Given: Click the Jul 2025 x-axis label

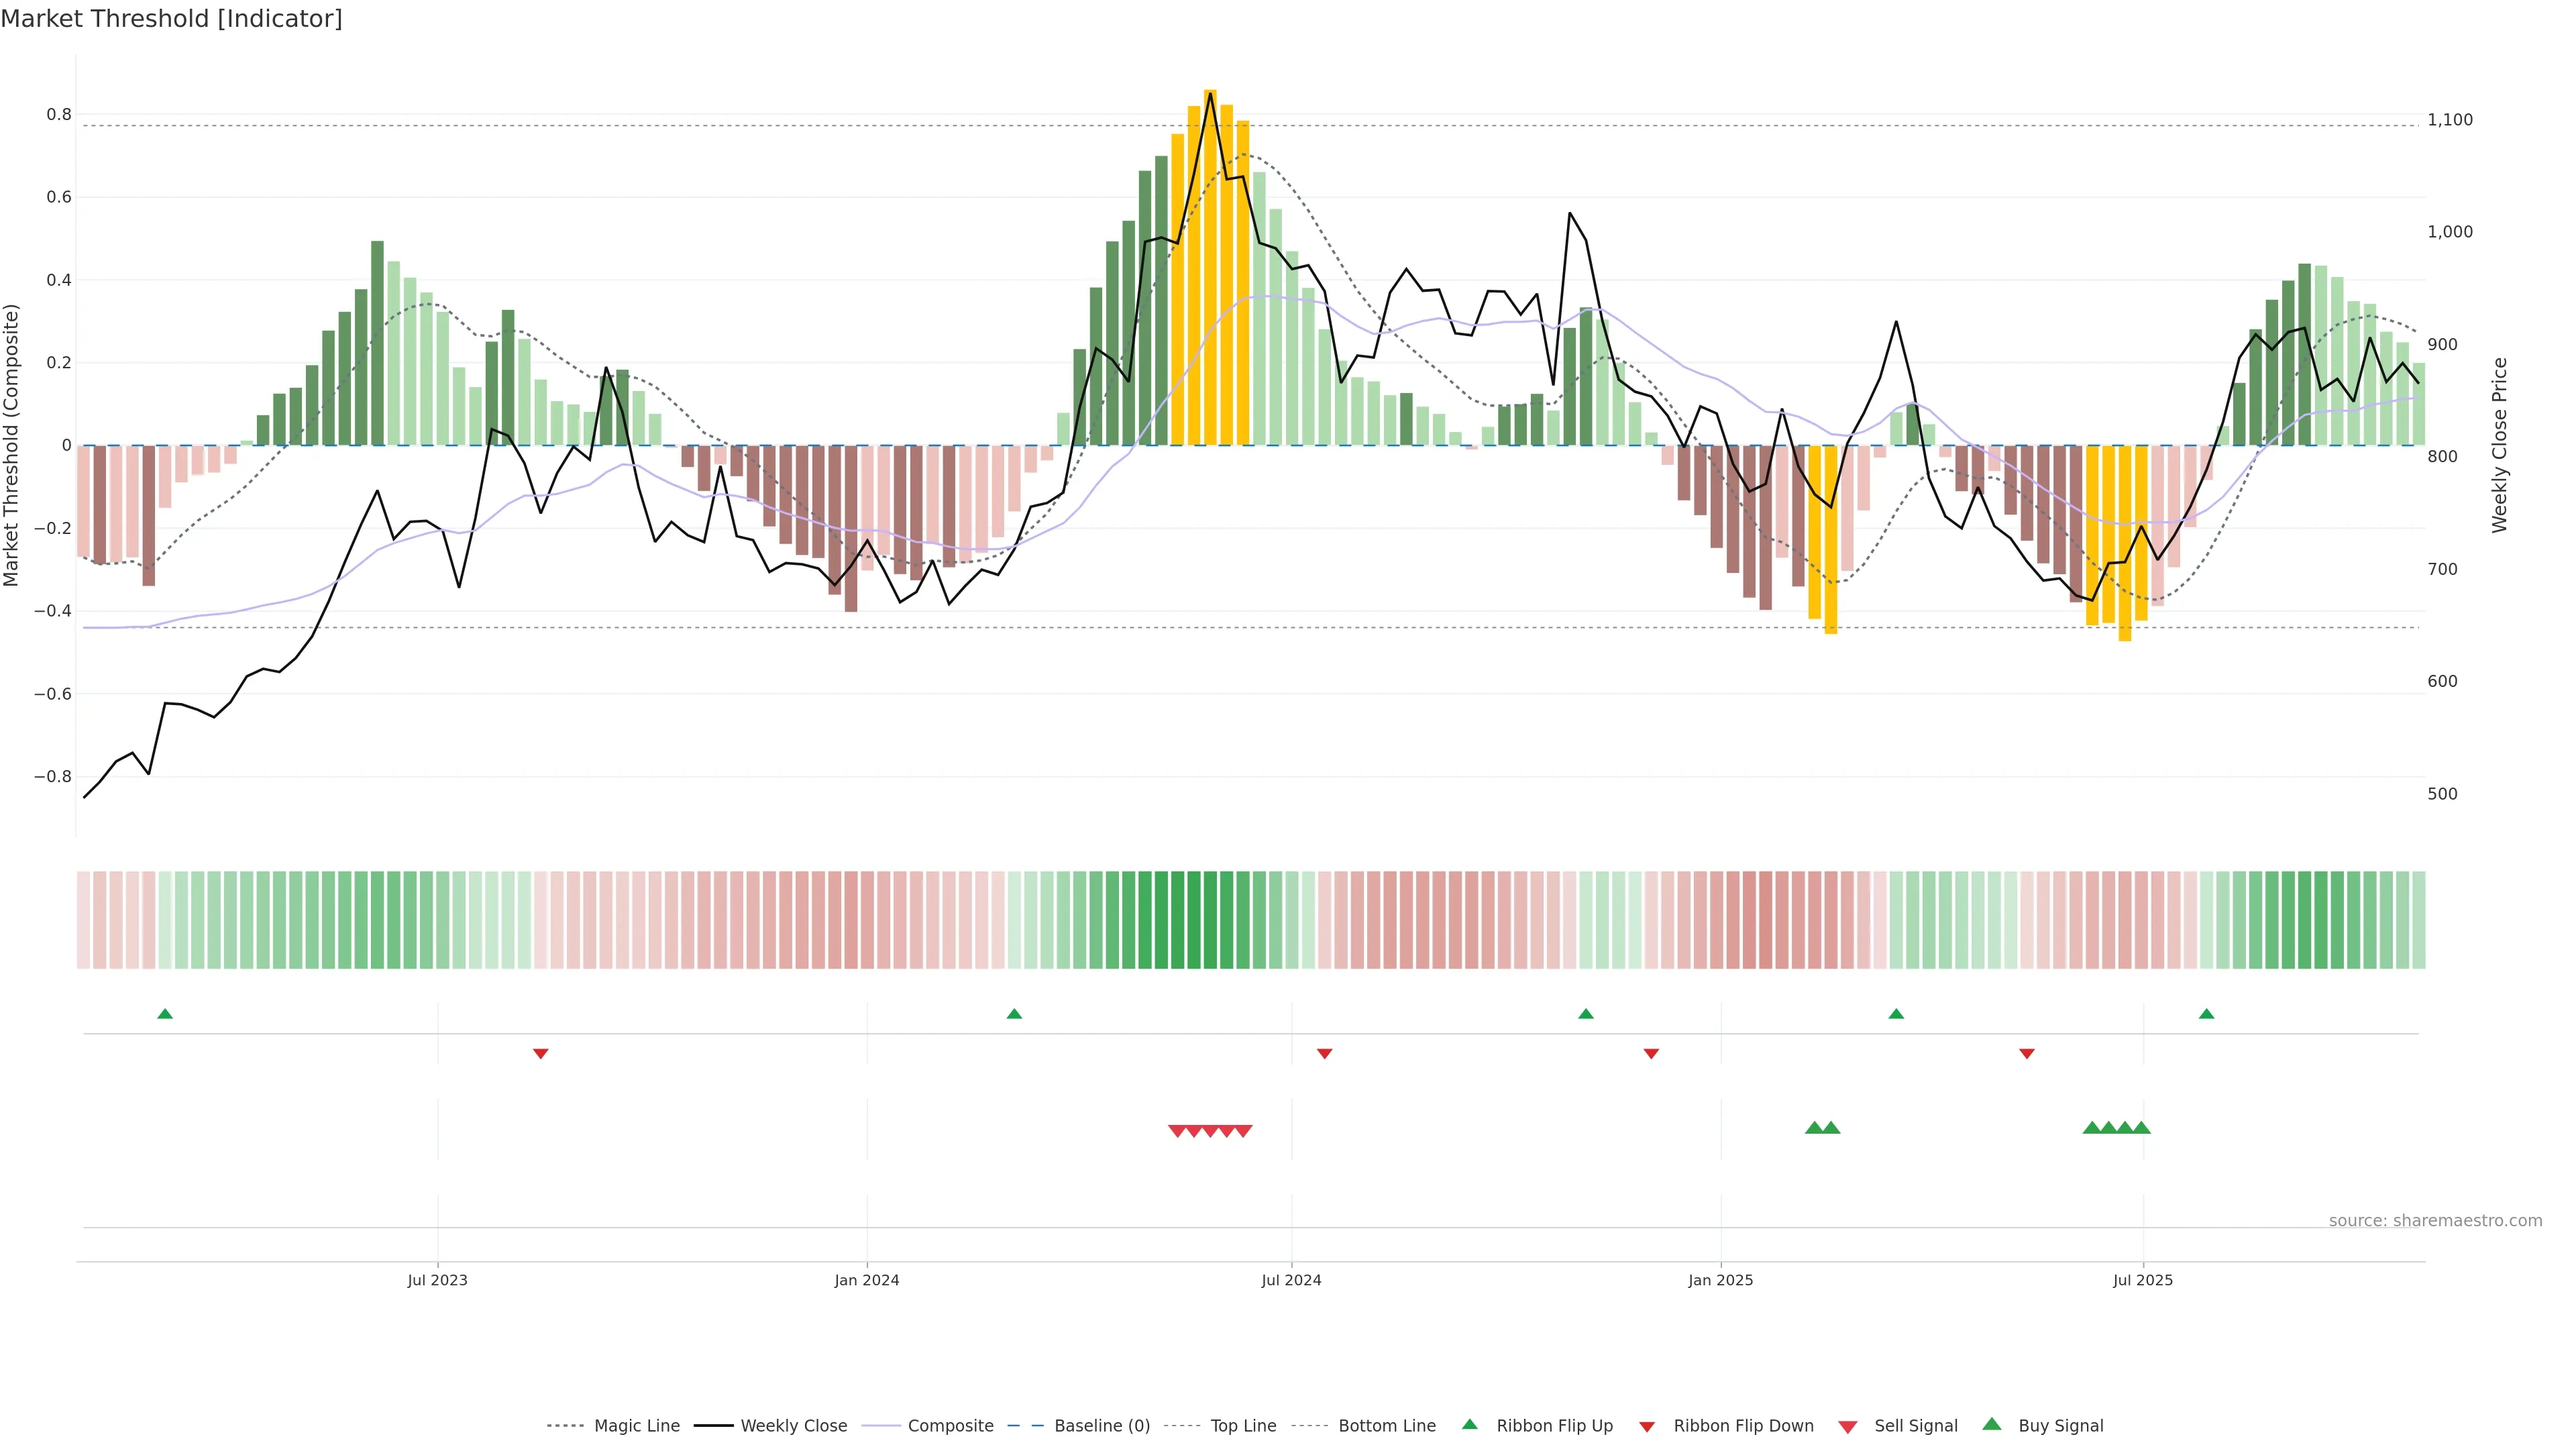Looking at the screenshot, I should [2142, 1280].
